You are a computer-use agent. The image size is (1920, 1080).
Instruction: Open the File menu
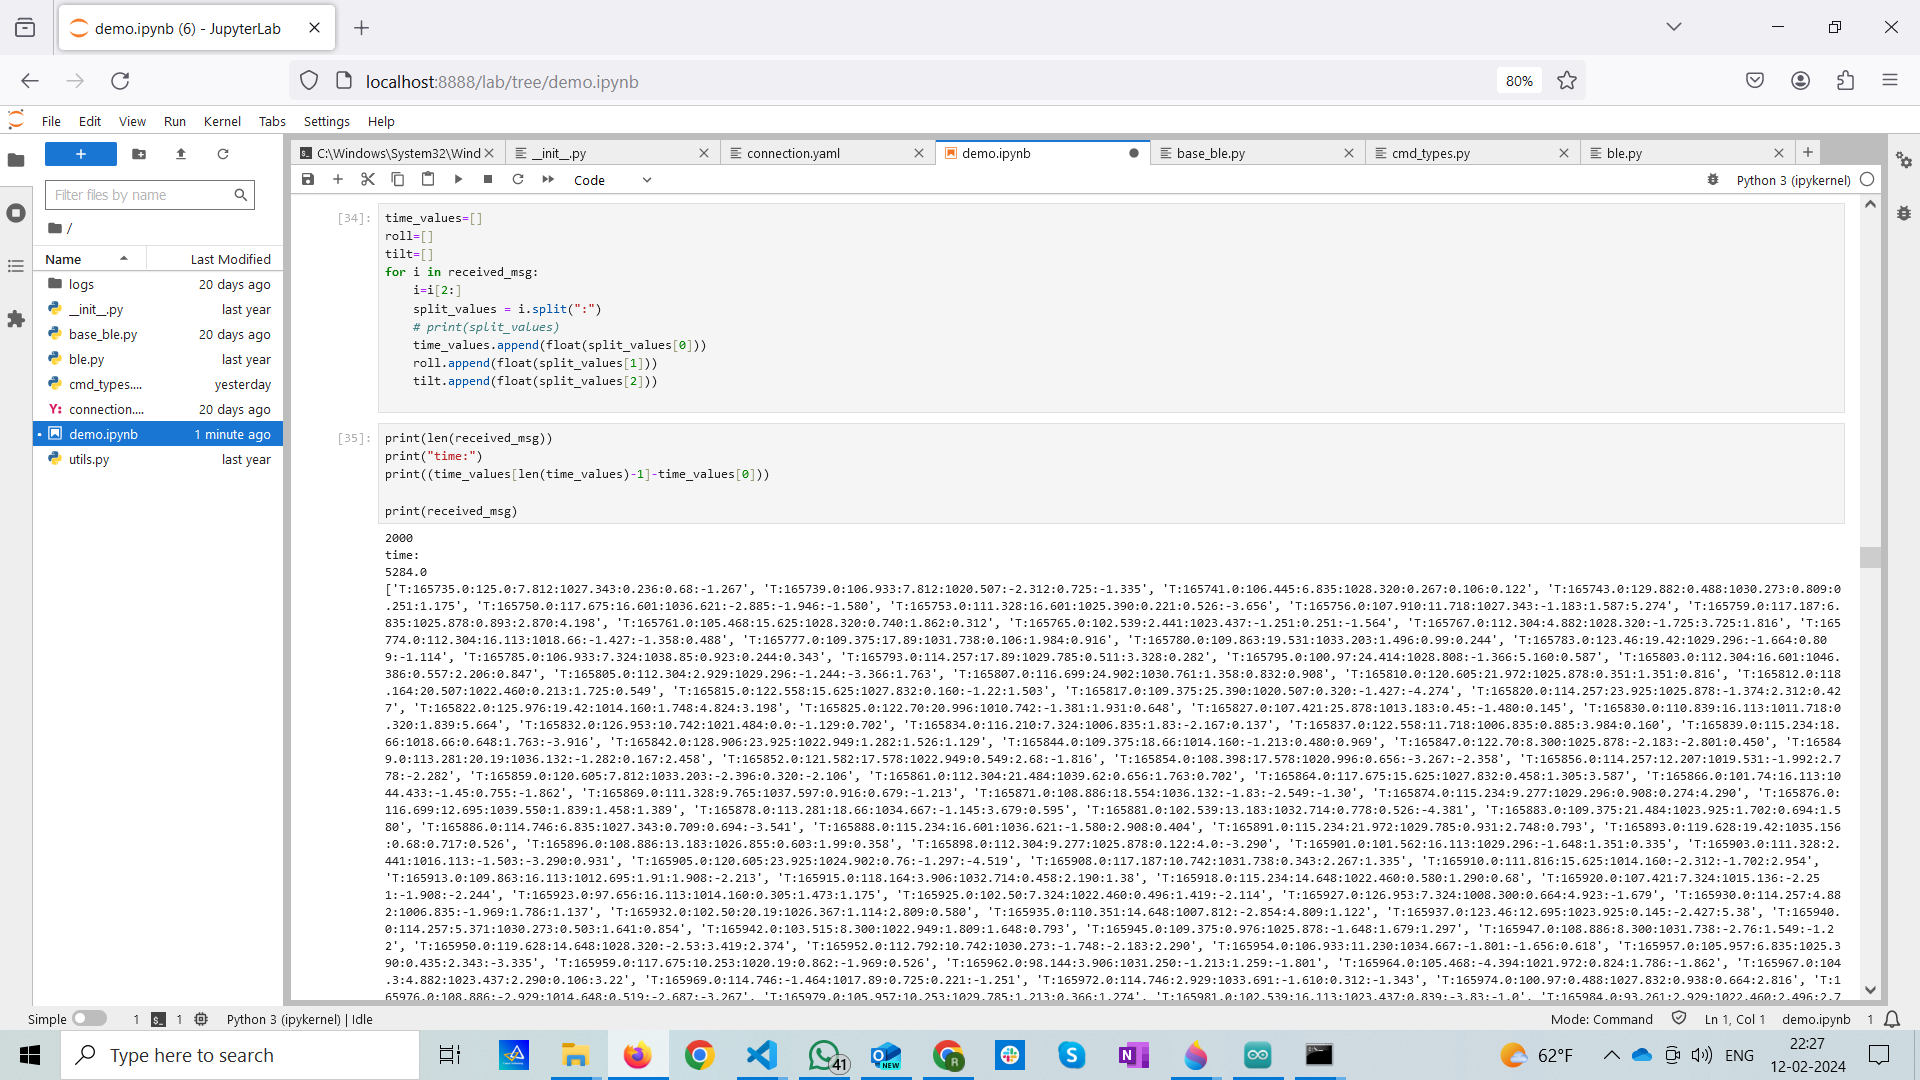51,121
